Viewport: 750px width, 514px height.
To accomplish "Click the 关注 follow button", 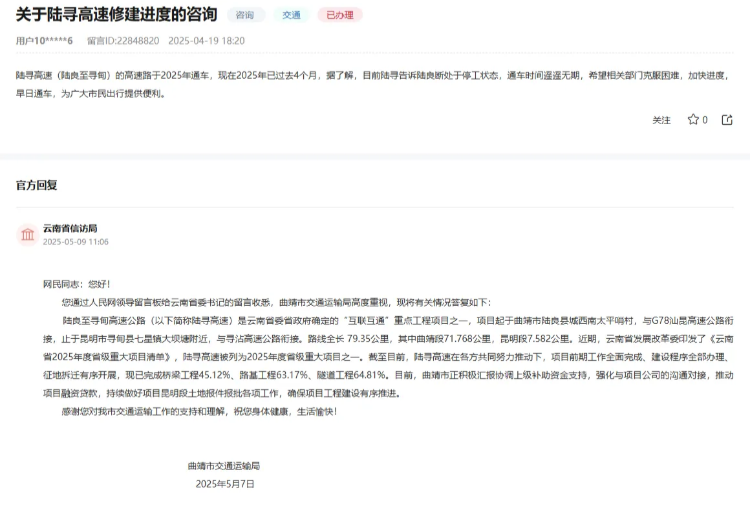I will 661,120.
